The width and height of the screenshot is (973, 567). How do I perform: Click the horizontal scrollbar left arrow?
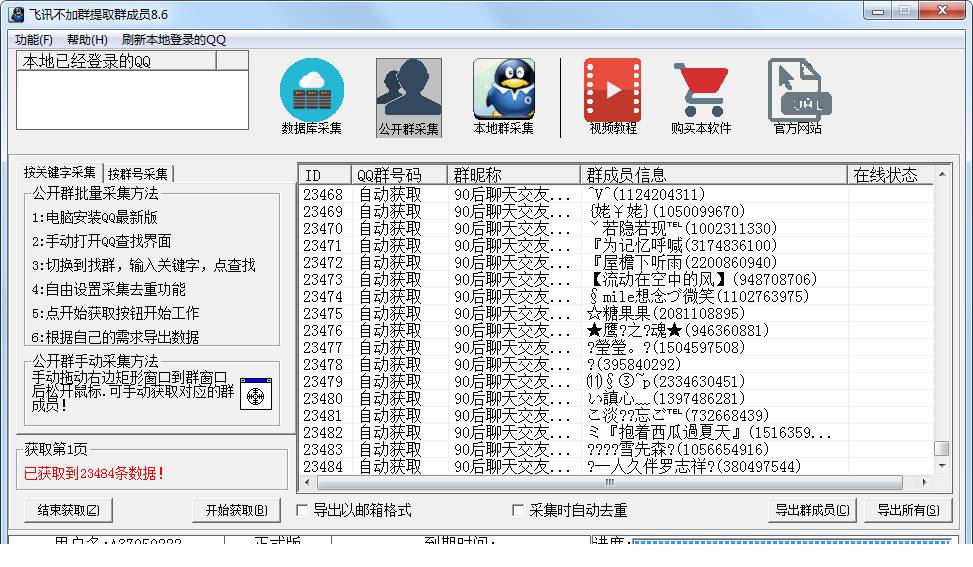[307, 482]
